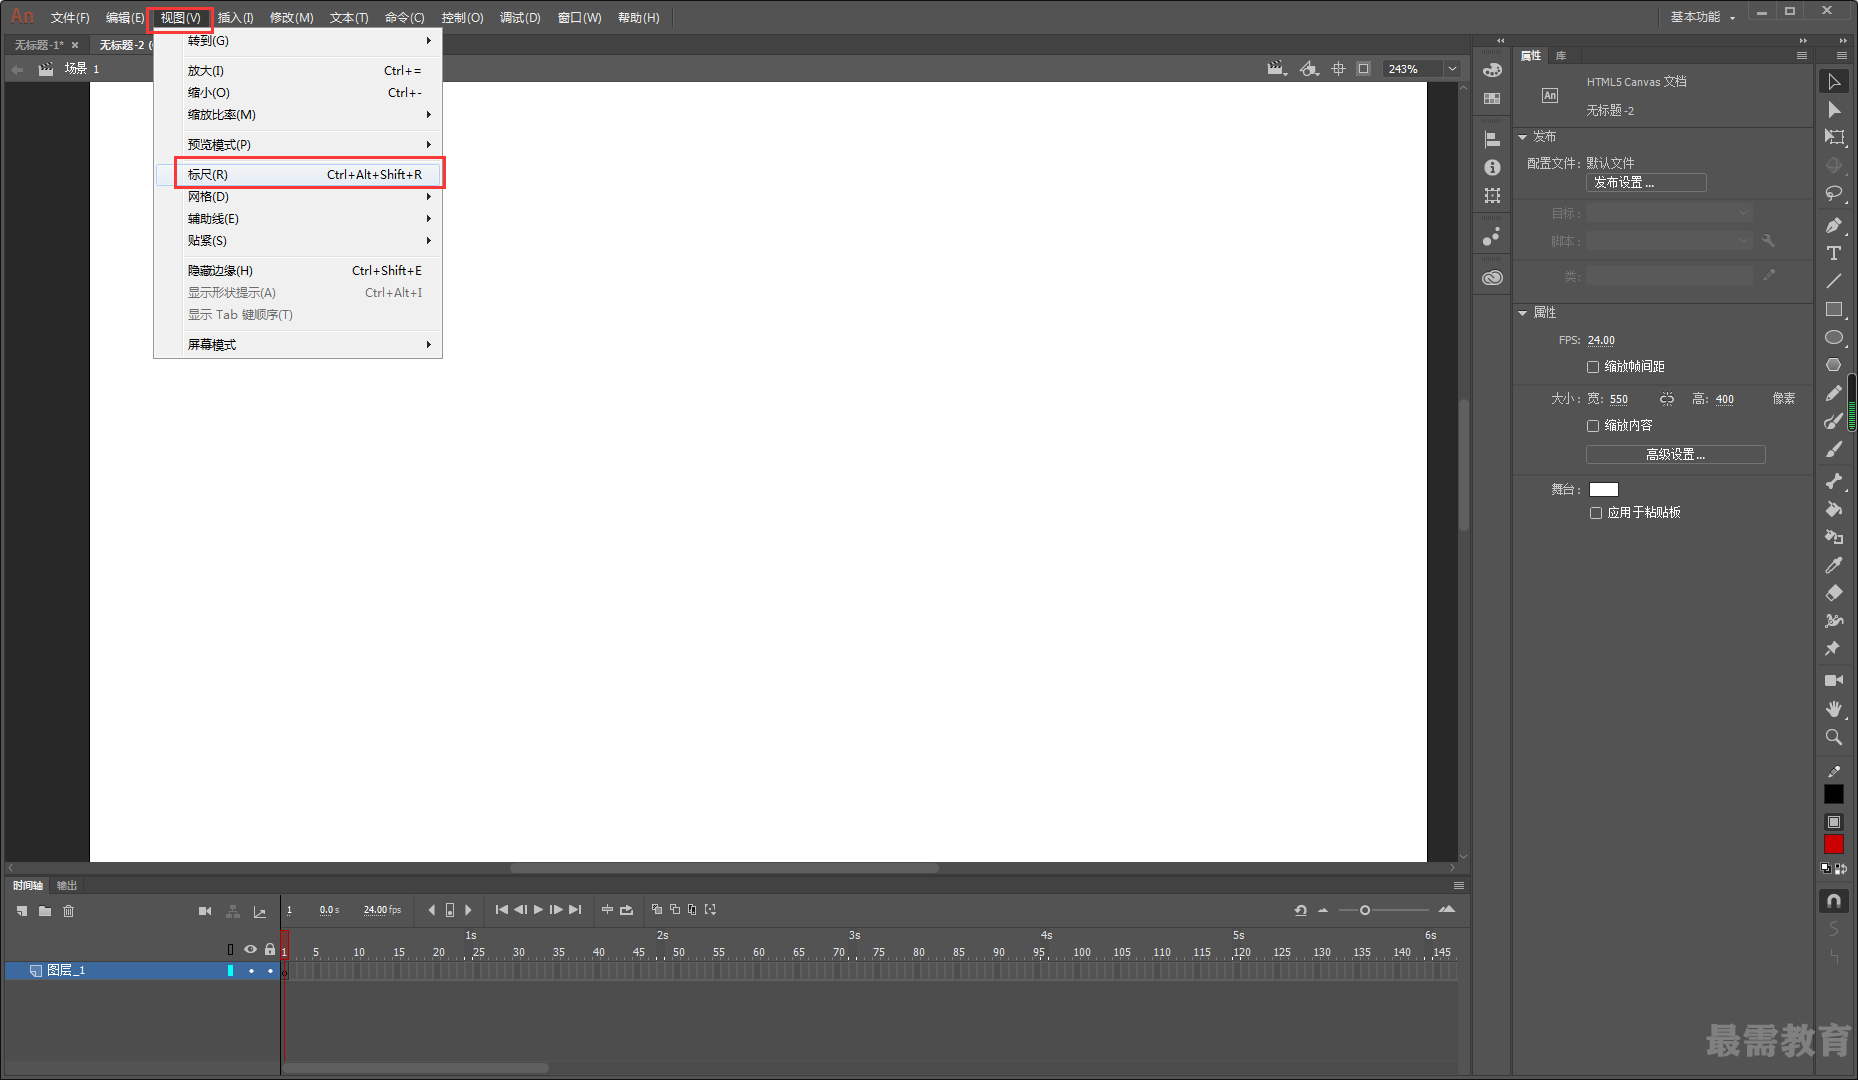Open the 基本功能 workspace dropdown

pyautogui.click(x=1703, y=17)
